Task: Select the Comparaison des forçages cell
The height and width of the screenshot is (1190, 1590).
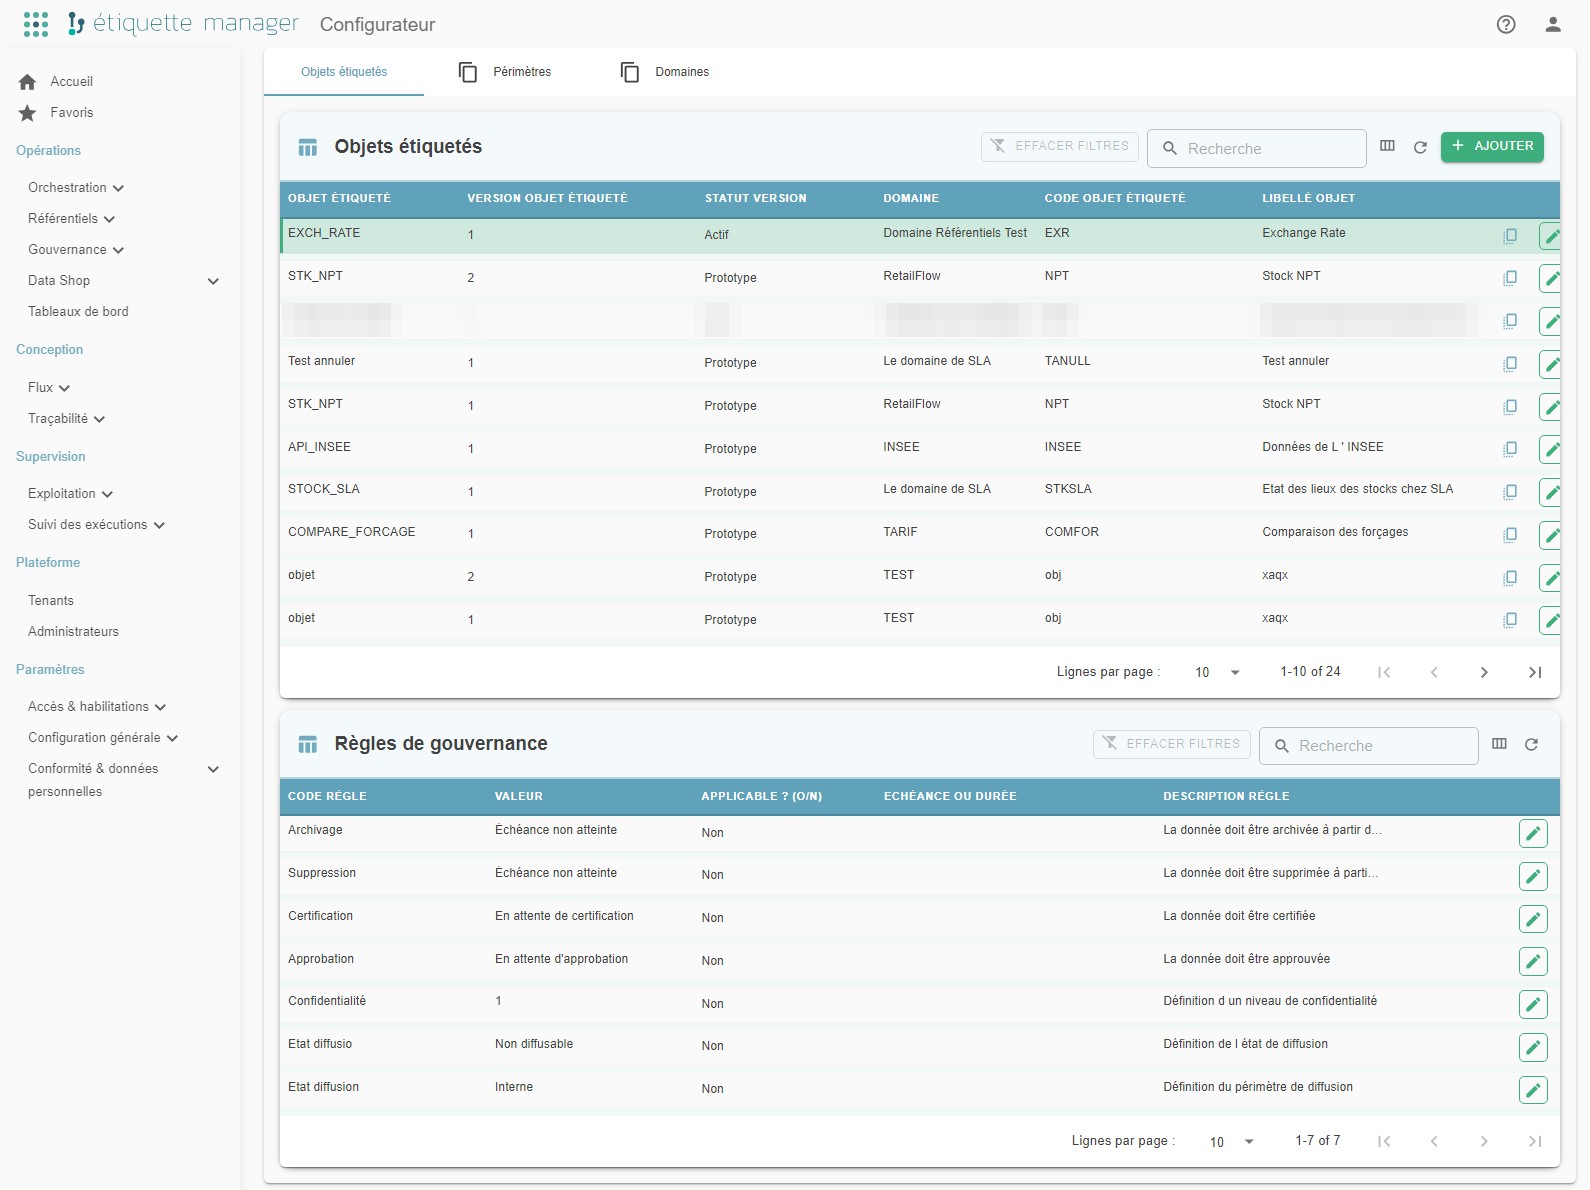Action: tap(1335, 532)
